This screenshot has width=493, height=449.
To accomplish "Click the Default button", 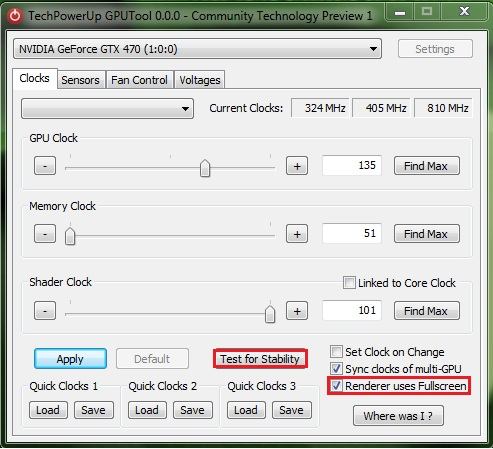I will (152, 359).
